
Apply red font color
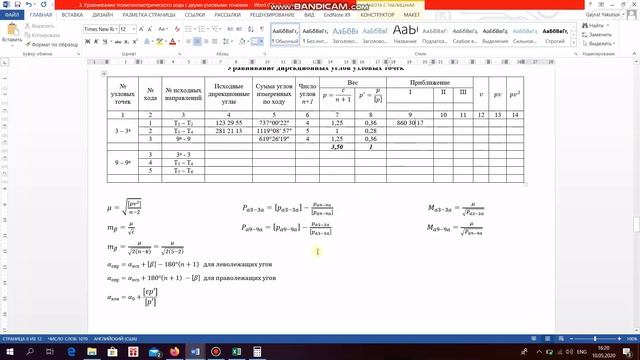click(x=172, y=41)
